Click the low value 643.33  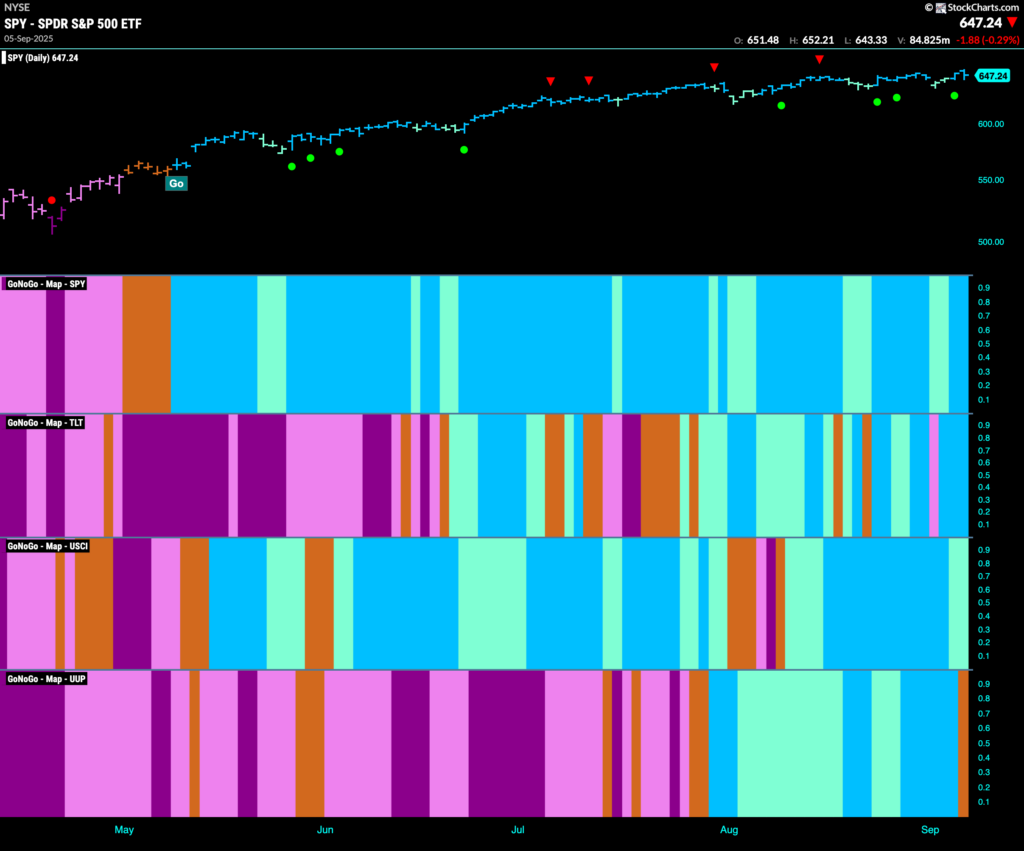point(871,40)
